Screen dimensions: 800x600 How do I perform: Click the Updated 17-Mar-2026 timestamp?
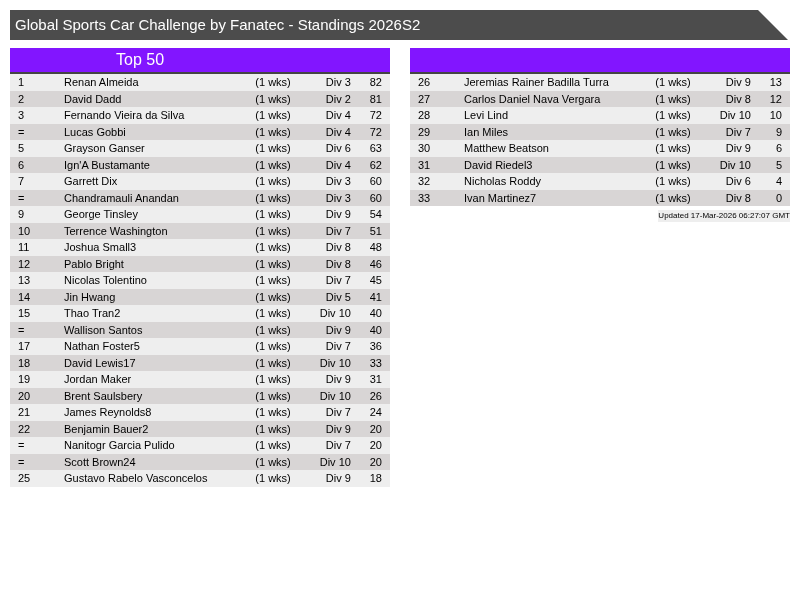tap(723, 215)
